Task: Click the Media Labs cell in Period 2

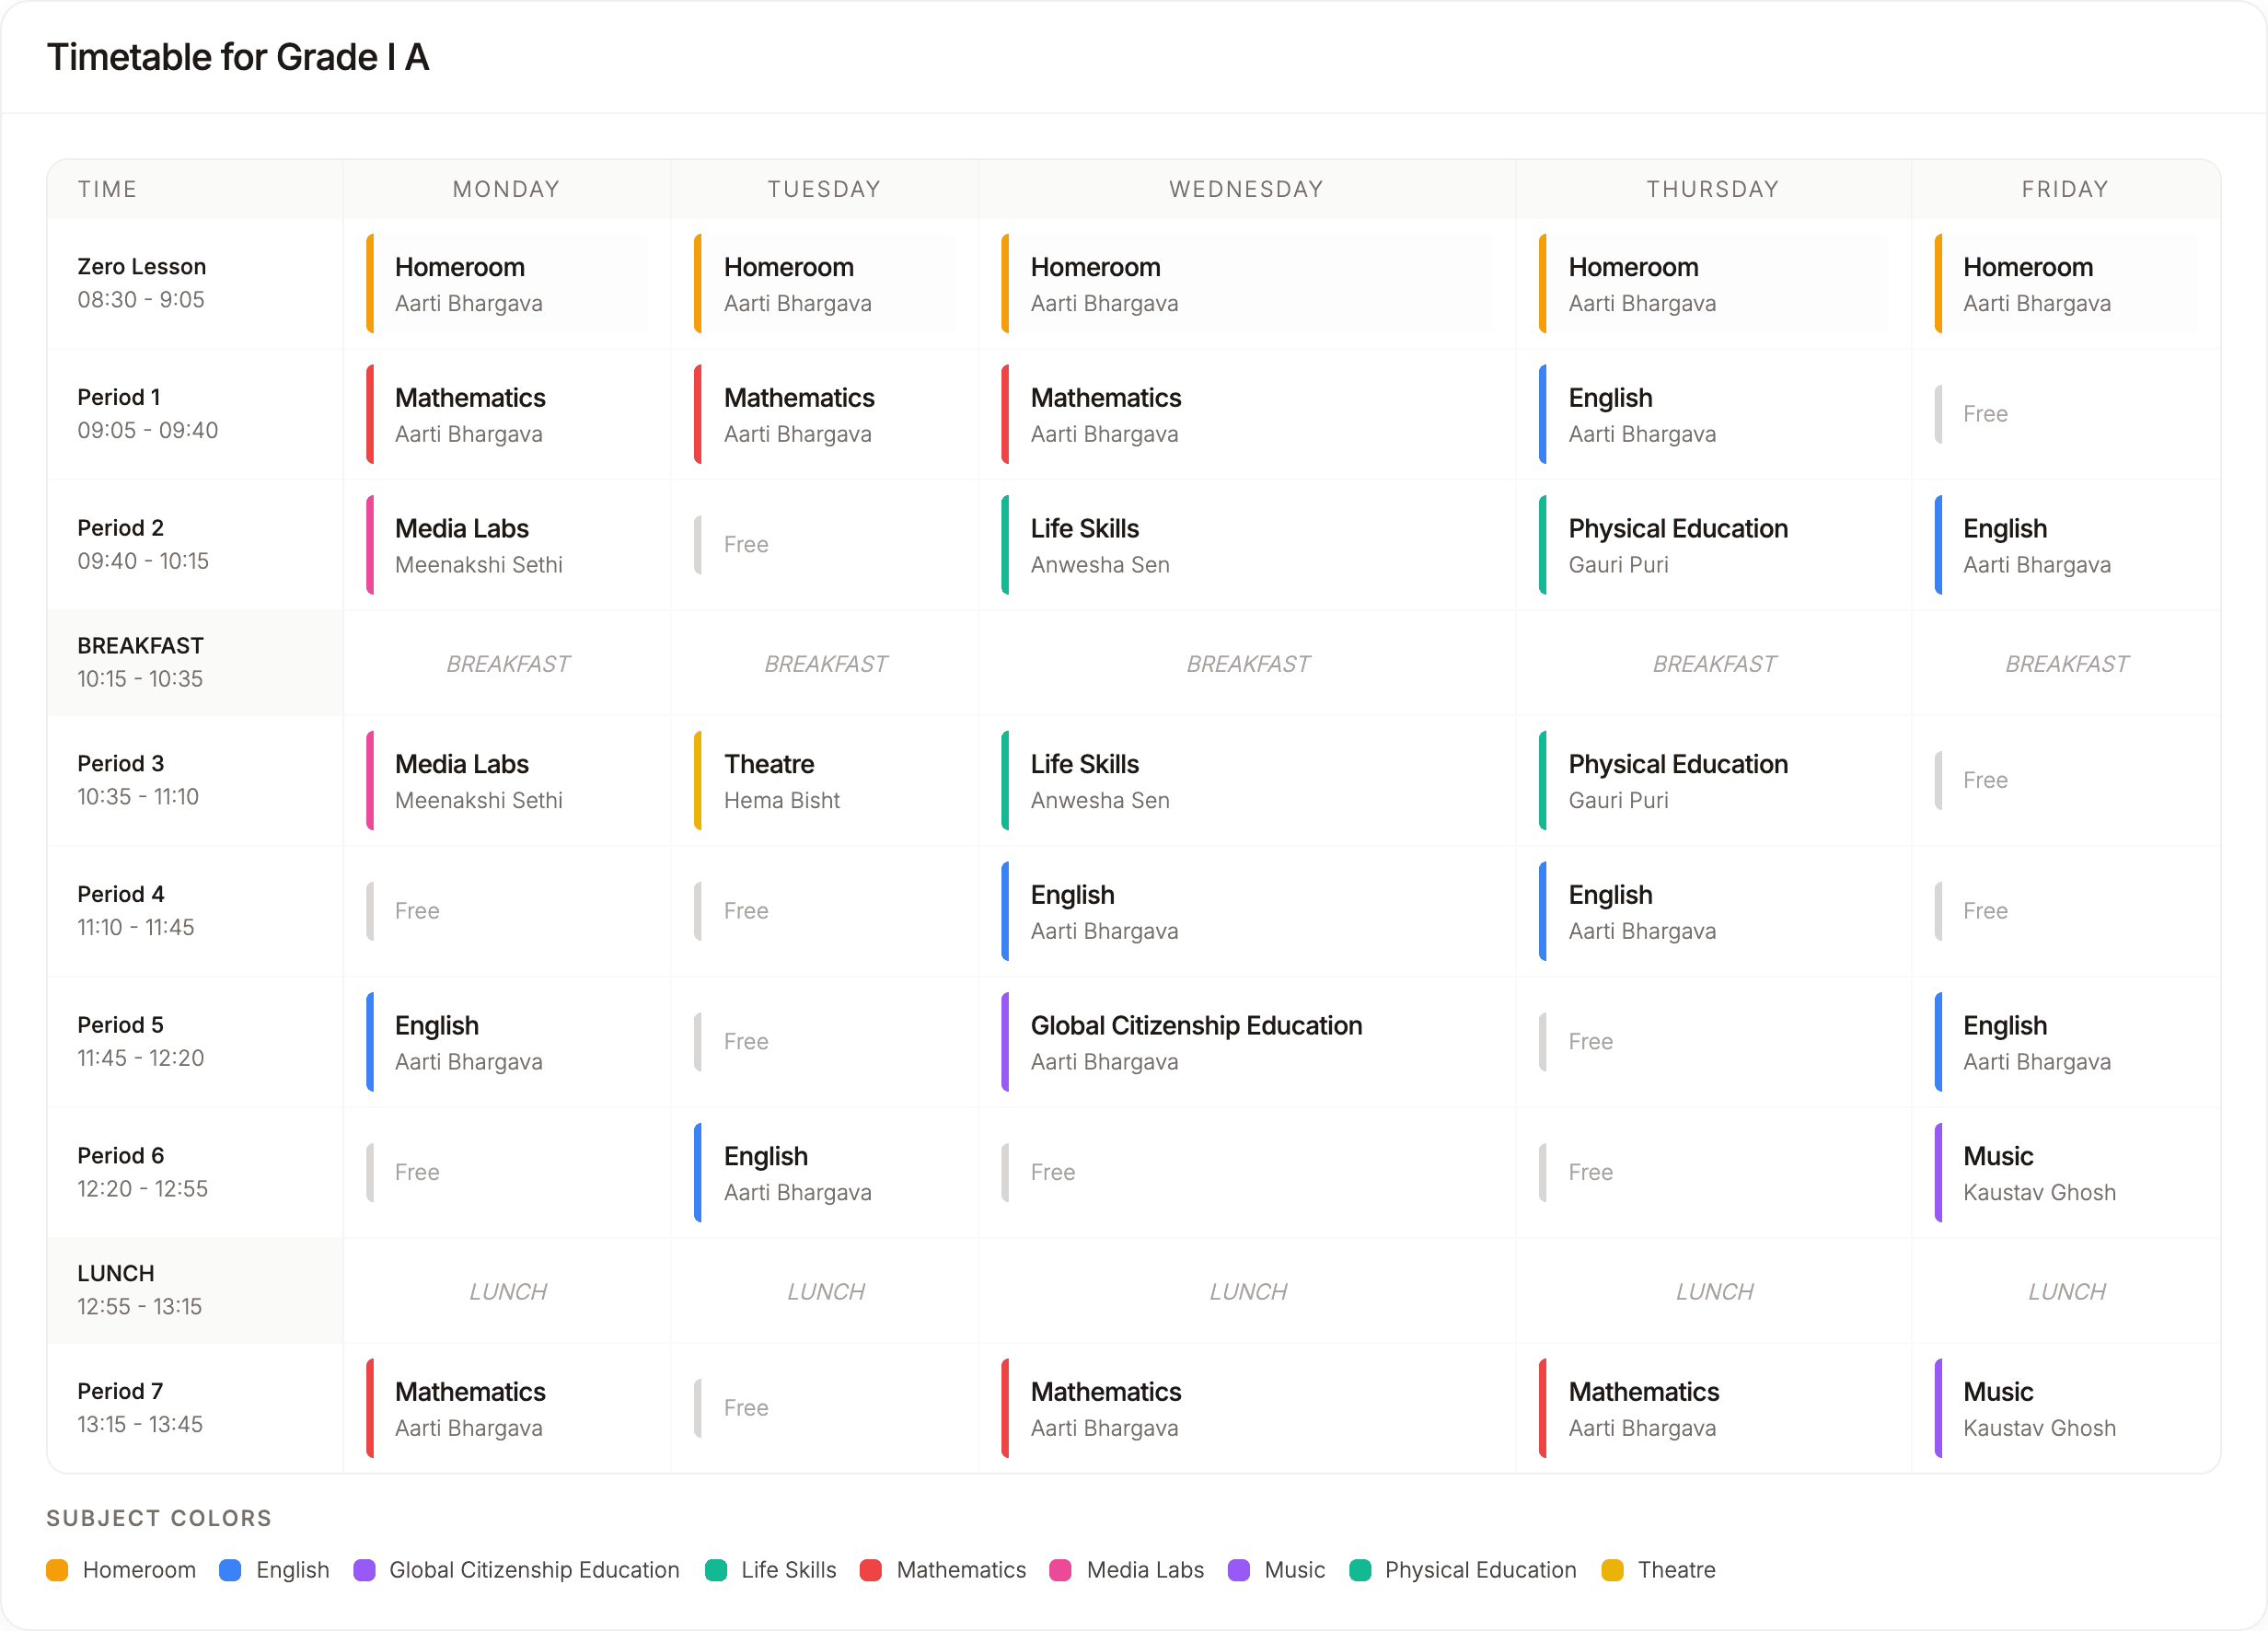Action: 507,545
